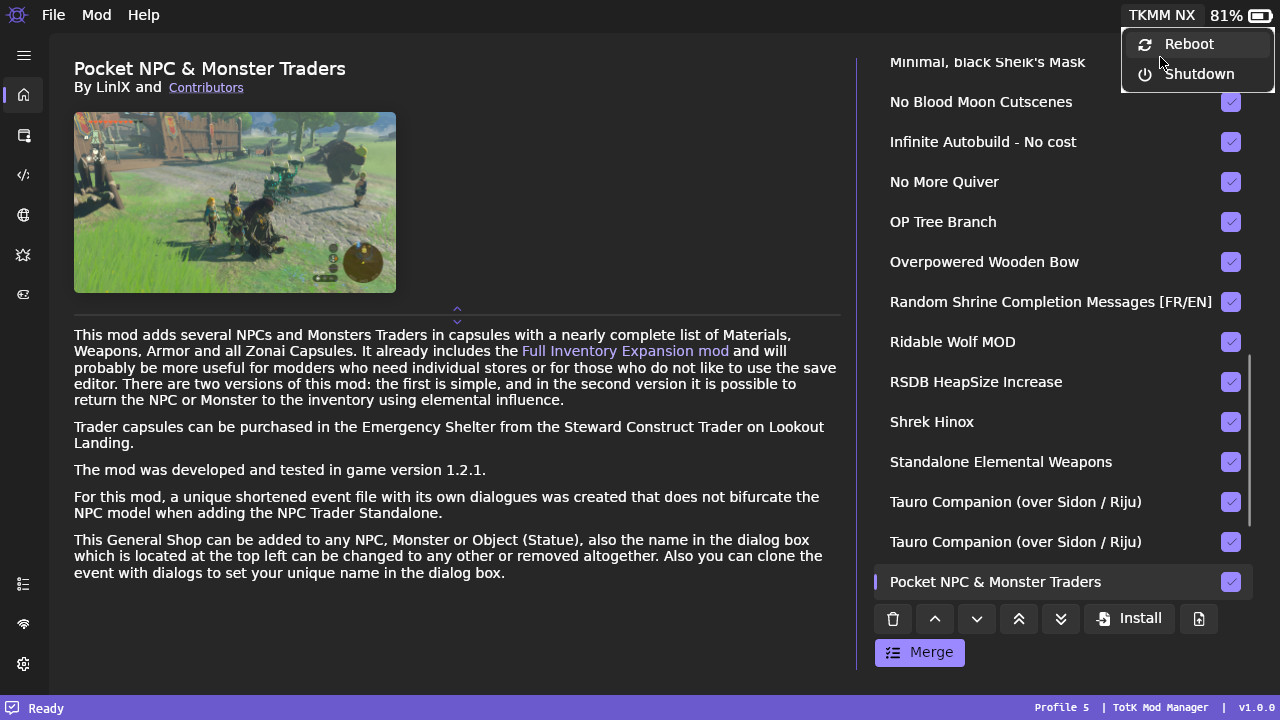Uncheck No Blood Moon Cutscenes
The width and height of the screenshot is (1280, 720).
tap(1231, 102)
